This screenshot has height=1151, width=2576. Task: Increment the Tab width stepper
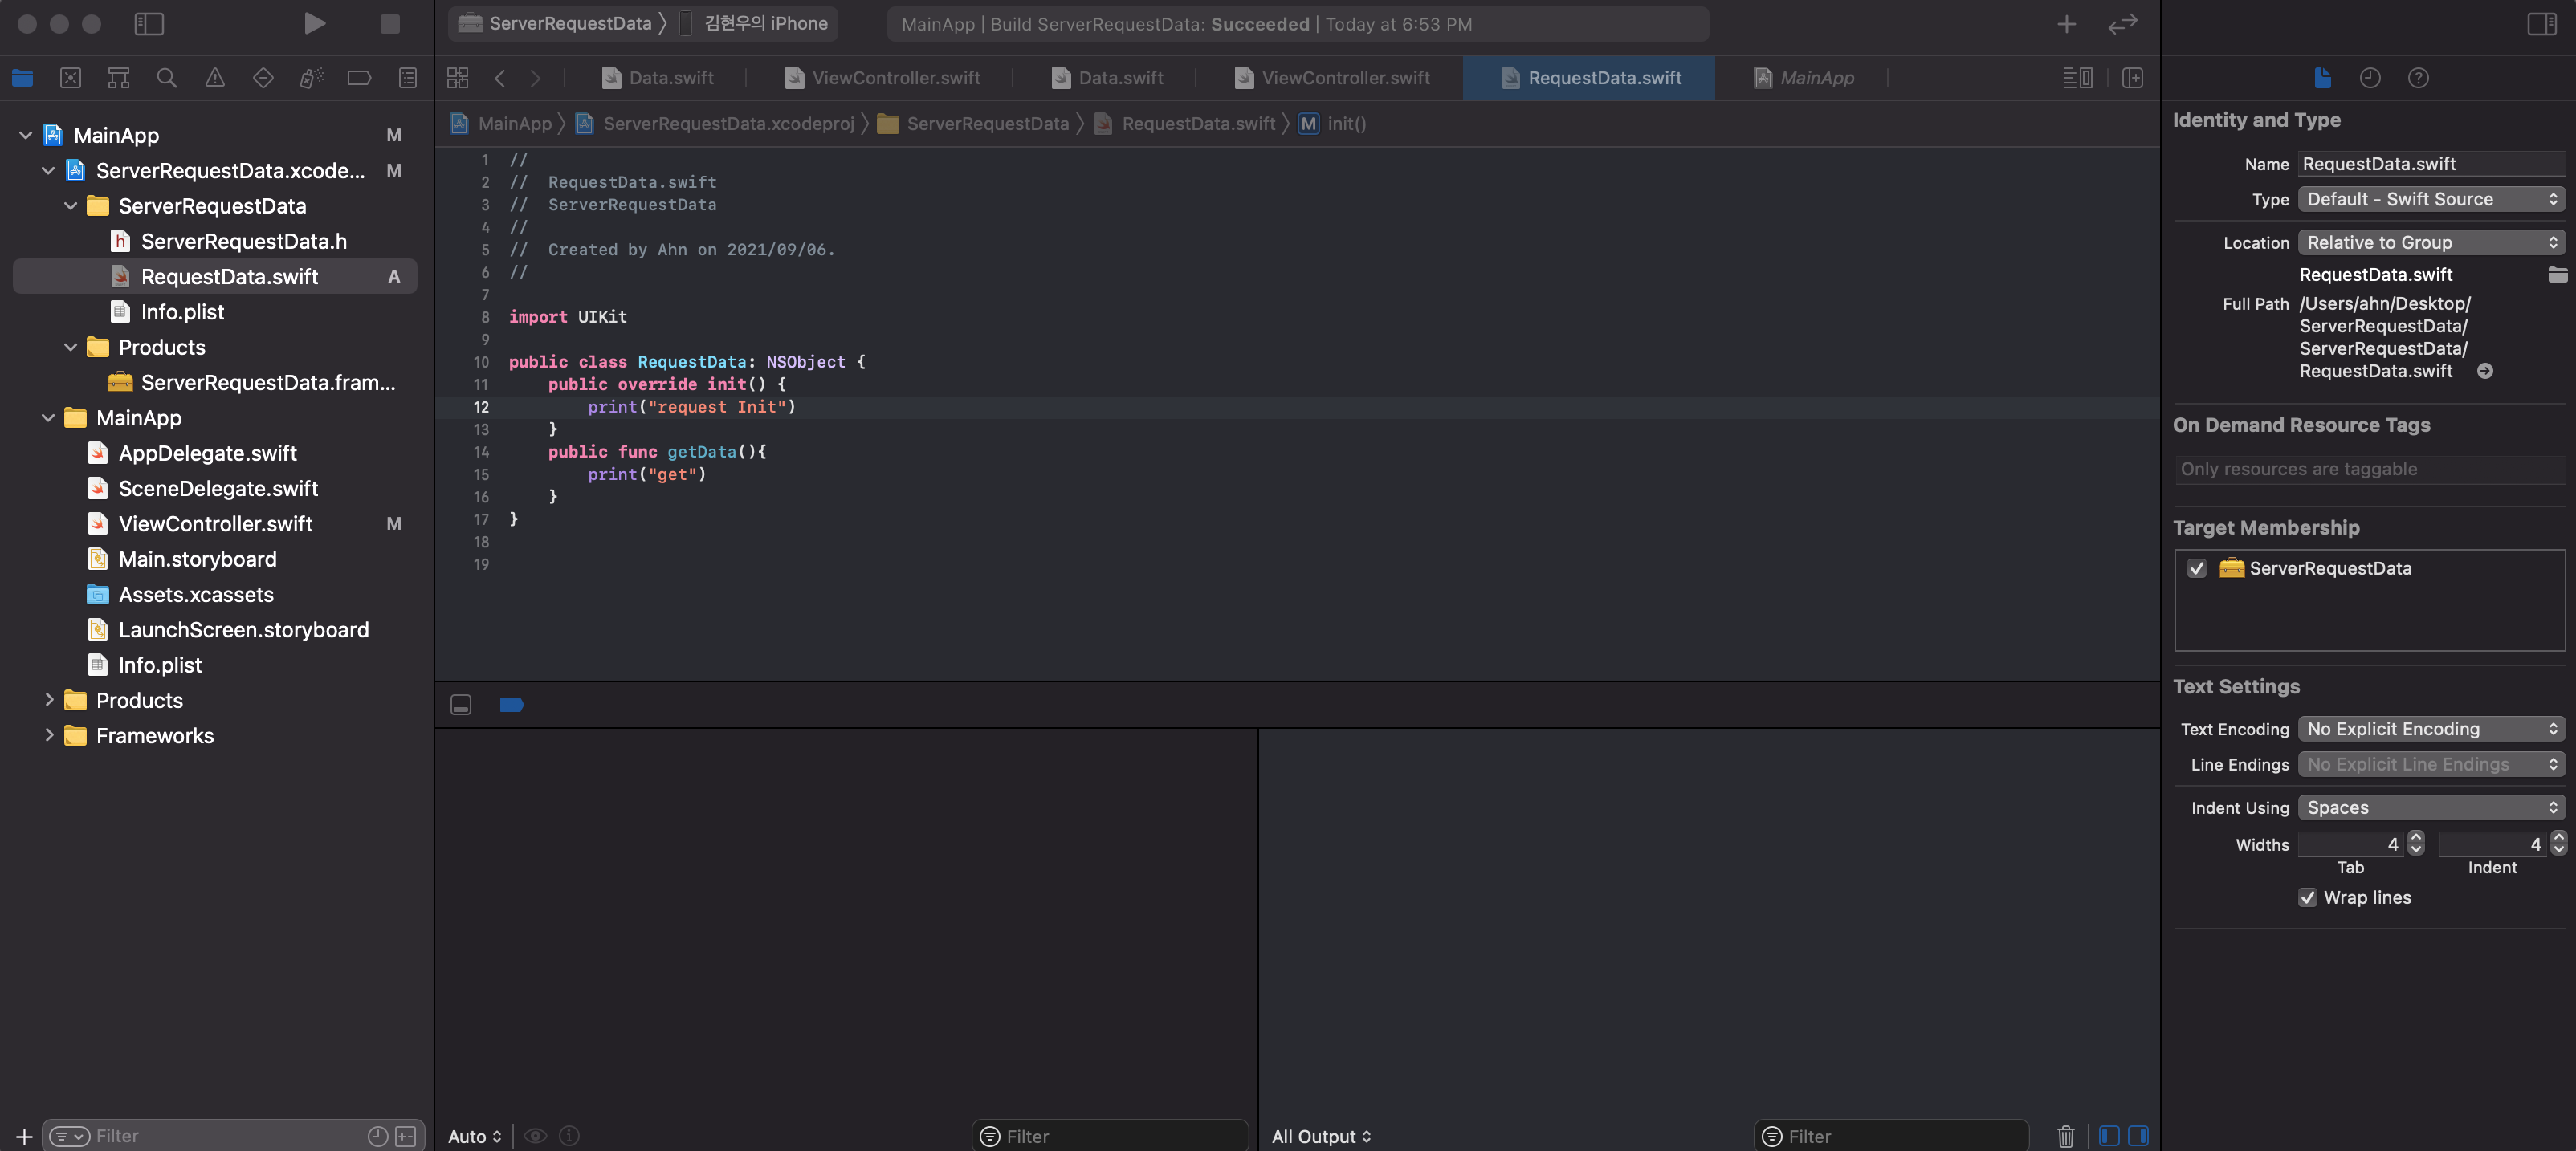(x=2416, y=838)
